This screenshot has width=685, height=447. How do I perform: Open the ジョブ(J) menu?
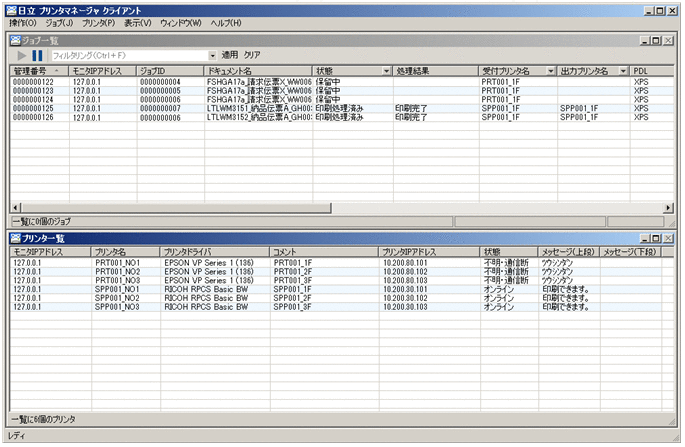pos(59,23)
